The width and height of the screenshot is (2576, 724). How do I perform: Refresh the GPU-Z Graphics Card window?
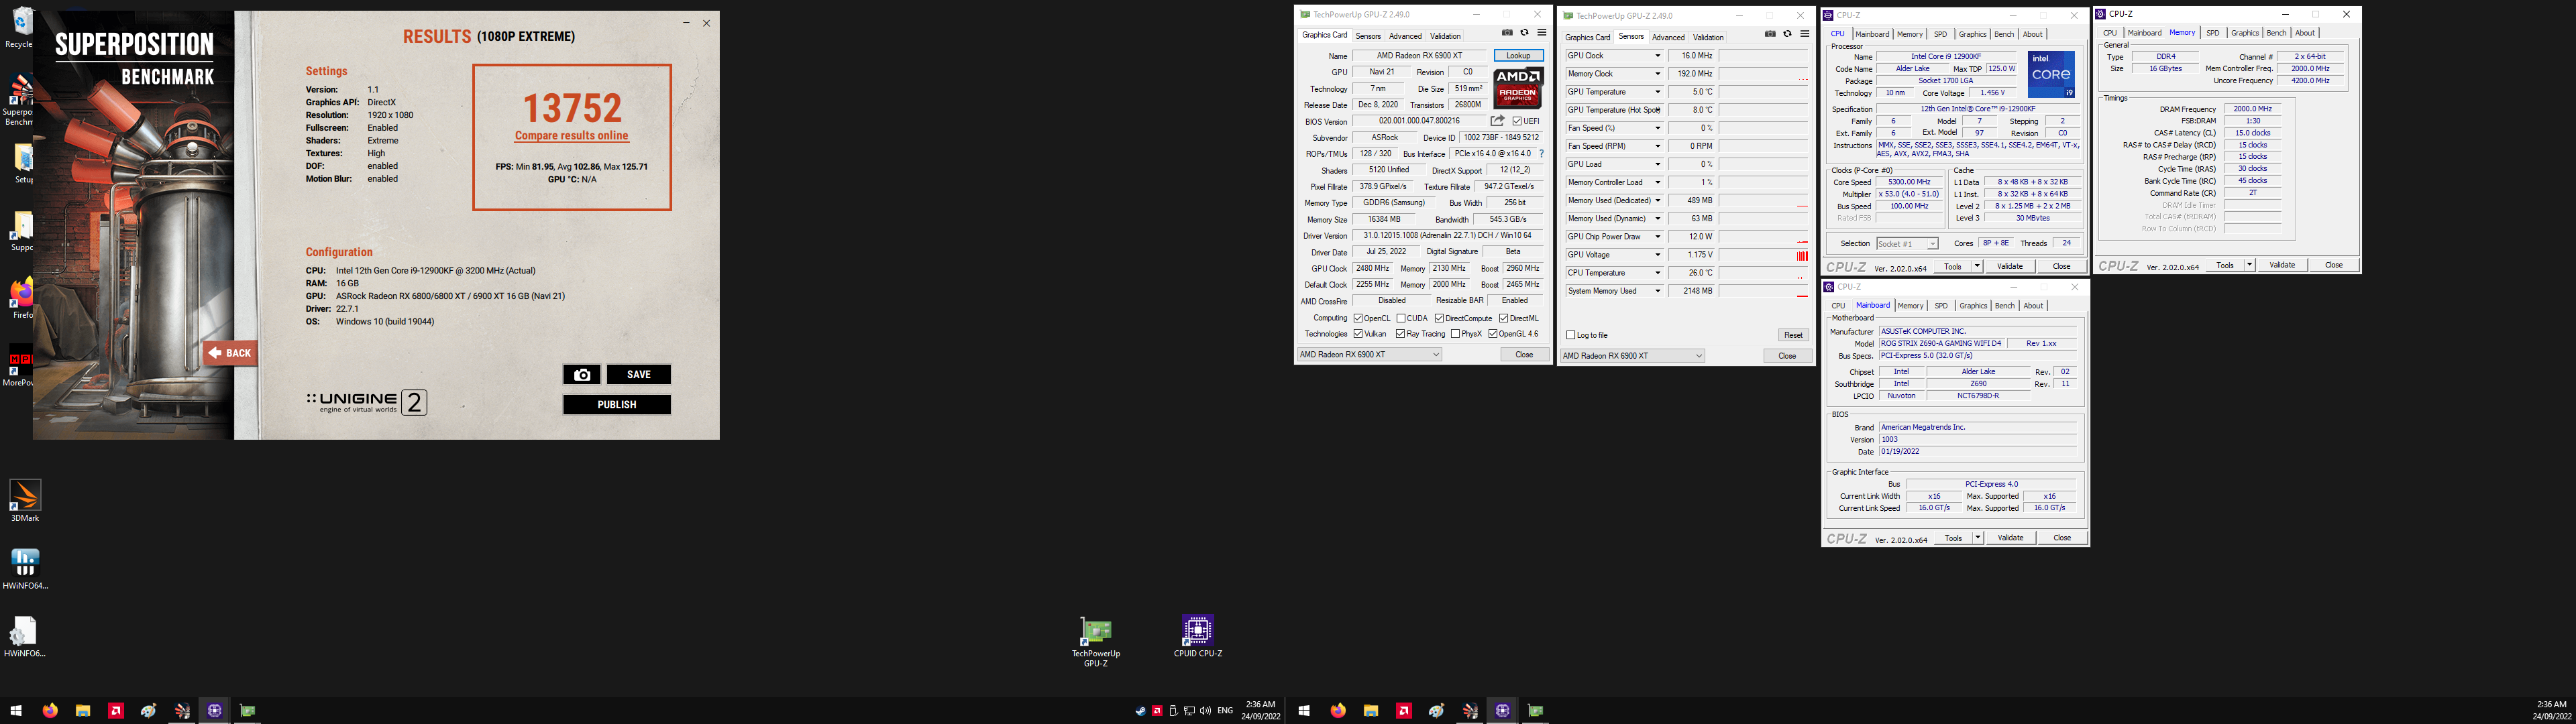(x=1524, y=33)
